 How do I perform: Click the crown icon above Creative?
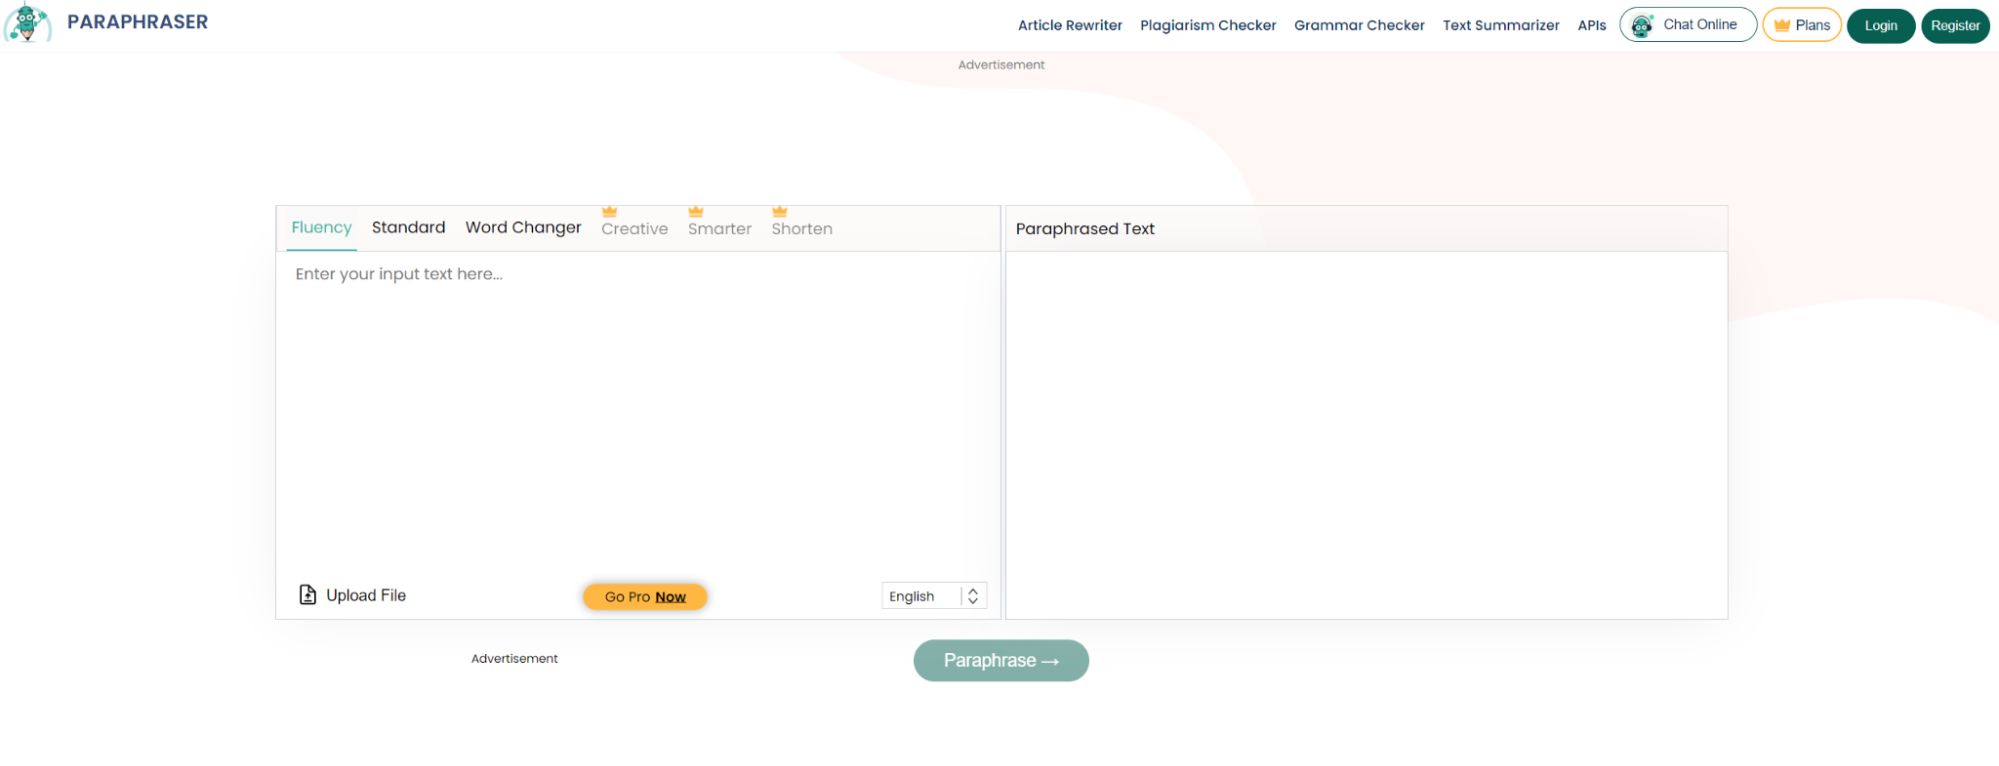coord(609,211)
